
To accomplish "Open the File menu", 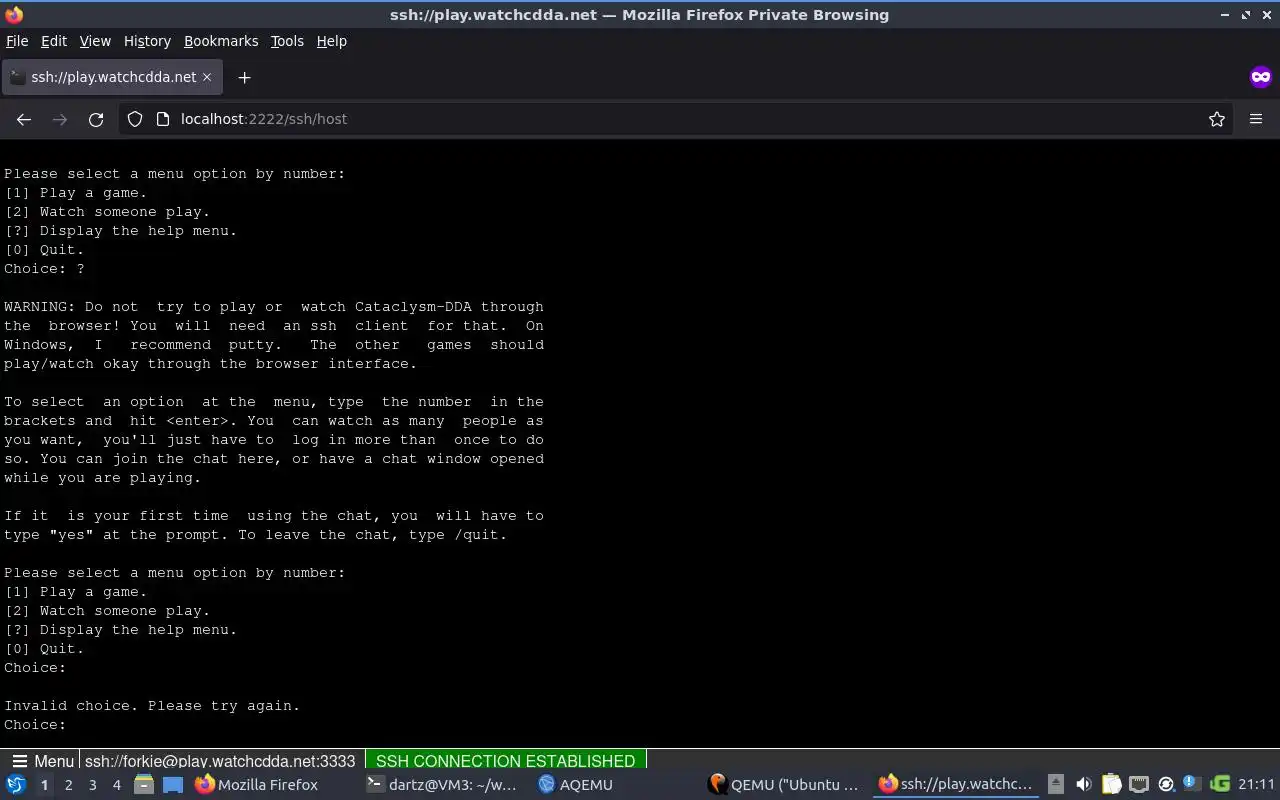I will tap(17, 41).
